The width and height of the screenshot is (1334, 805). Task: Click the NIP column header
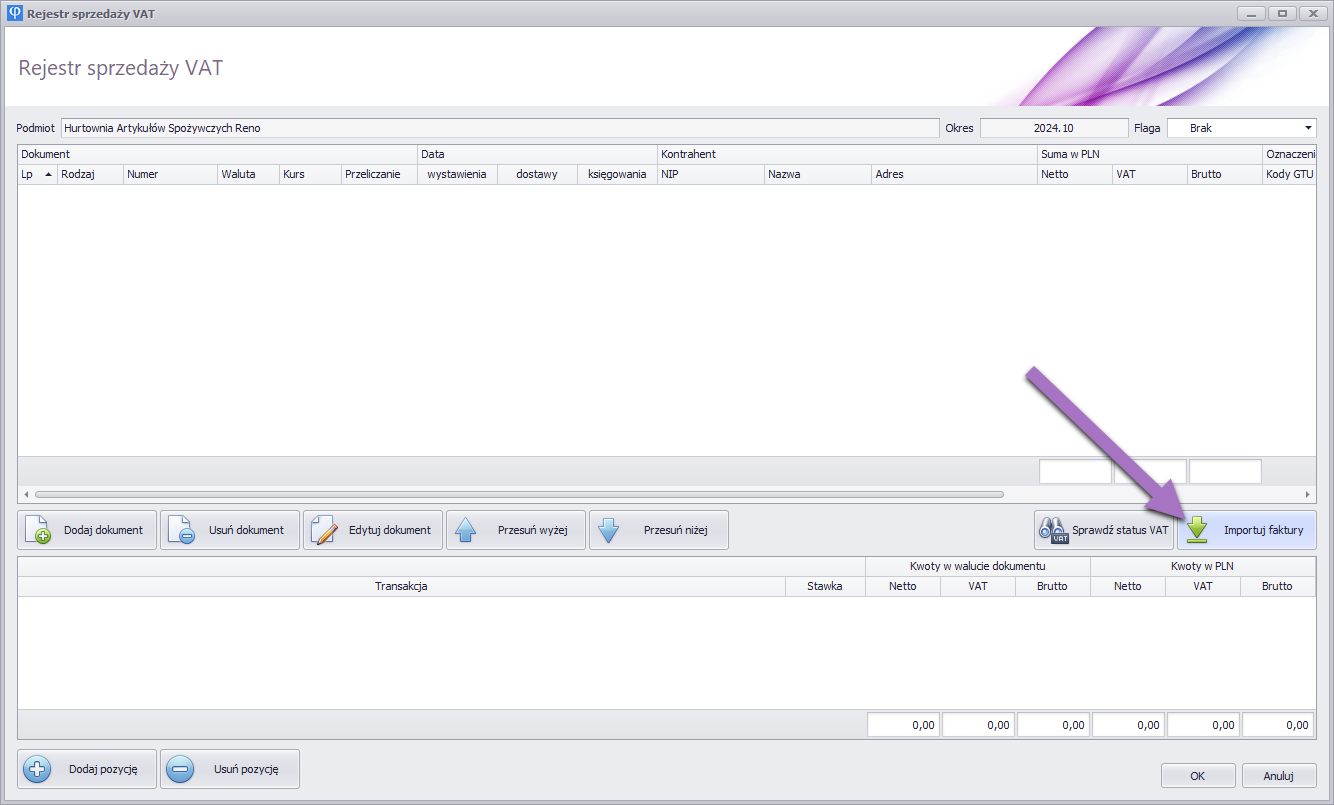(x=710, y=174)
